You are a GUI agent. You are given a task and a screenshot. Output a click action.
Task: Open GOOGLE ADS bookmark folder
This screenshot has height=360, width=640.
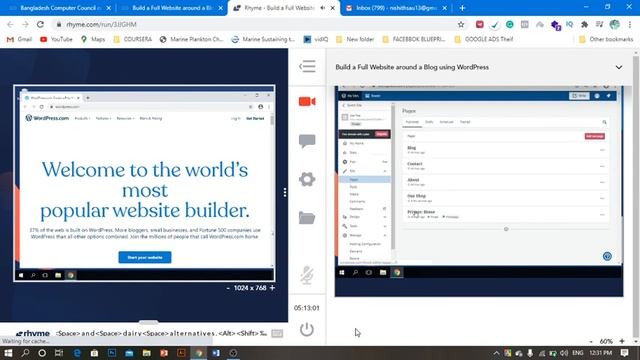484,39
